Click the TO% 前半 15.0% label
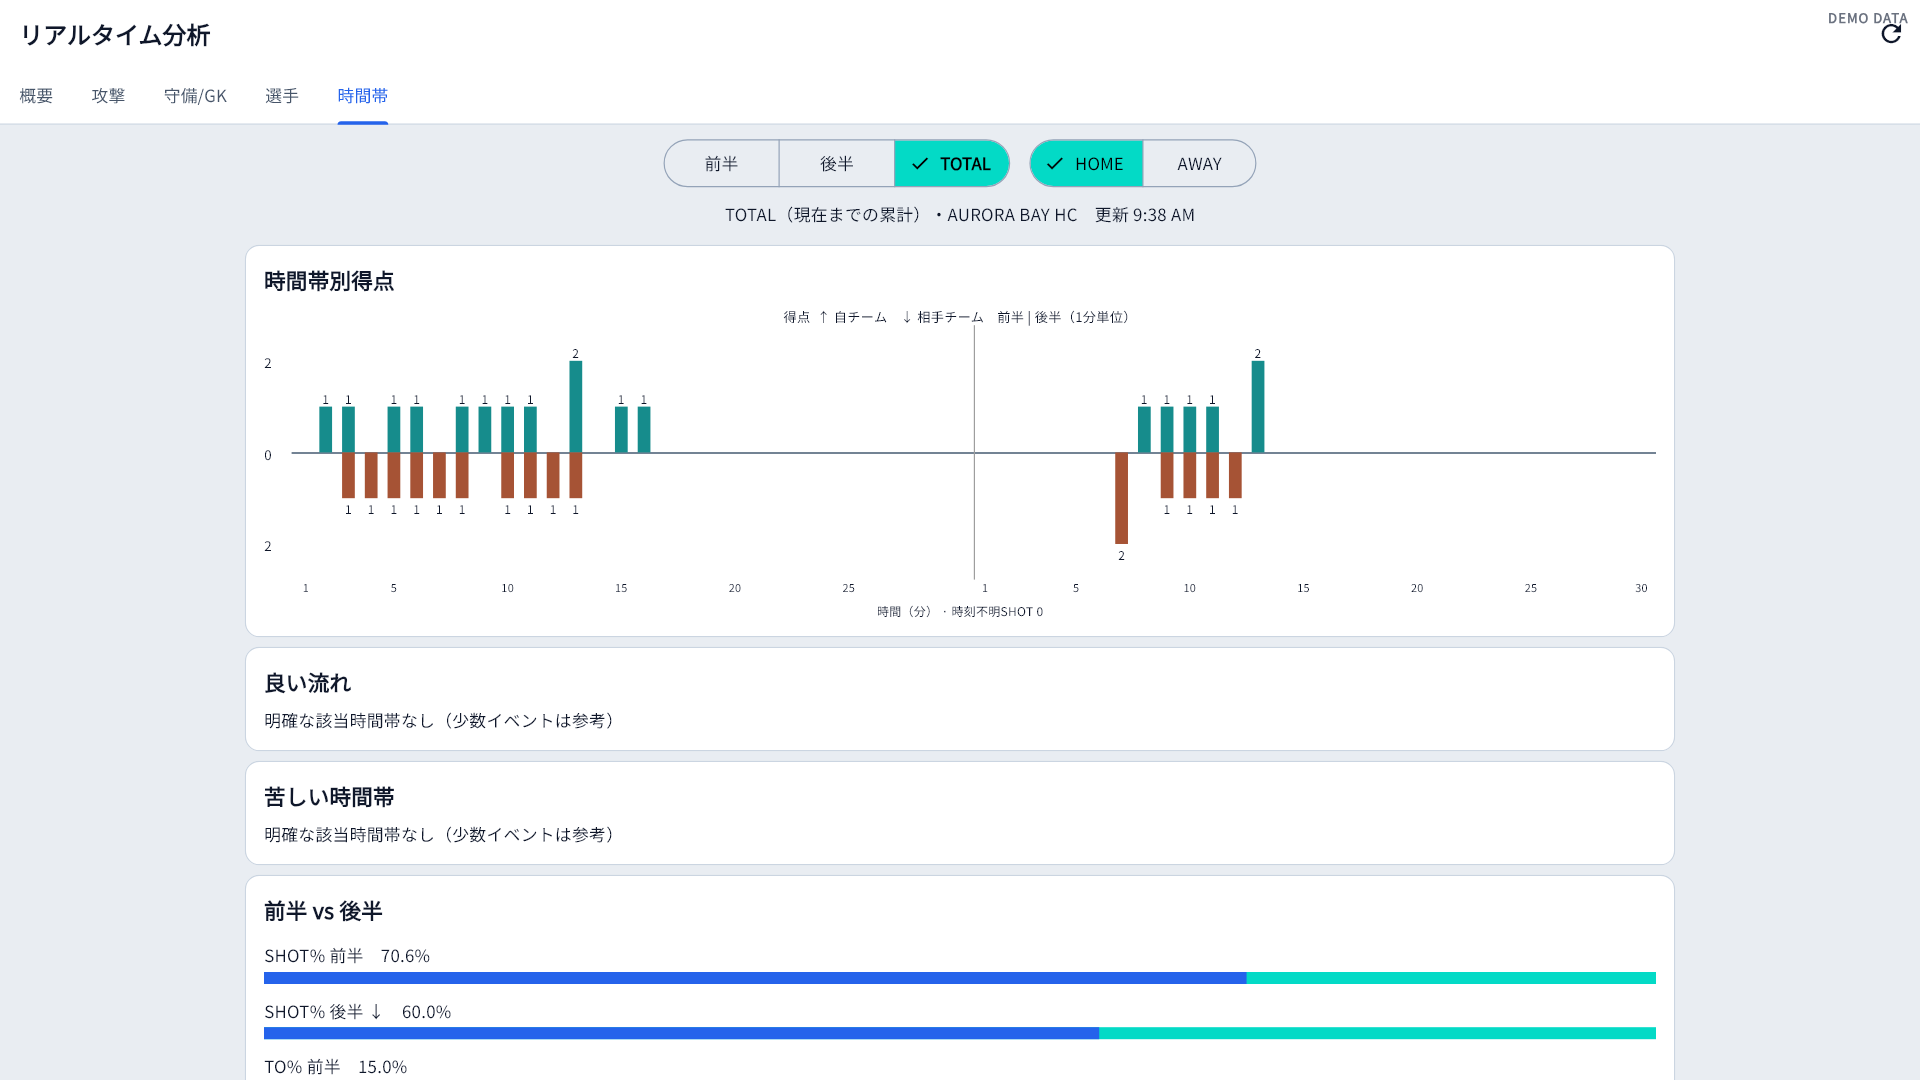 tap(335, 1067)
